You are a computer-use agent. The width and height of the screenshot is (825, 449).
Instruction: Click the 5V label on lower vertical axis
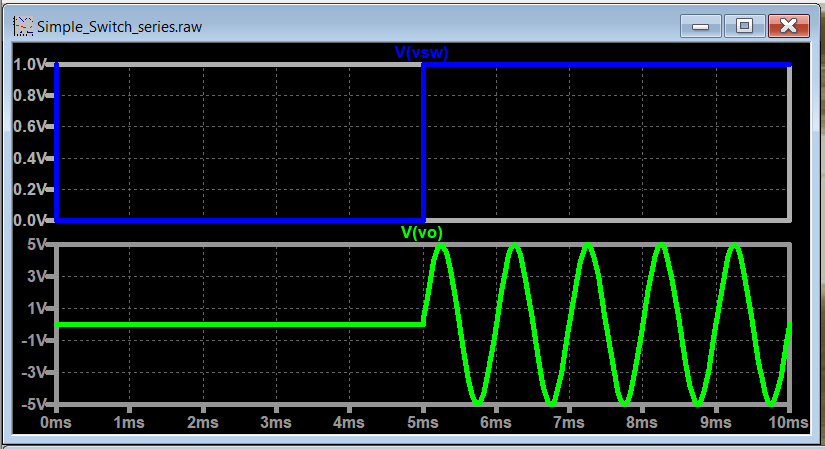pos(37,245)
